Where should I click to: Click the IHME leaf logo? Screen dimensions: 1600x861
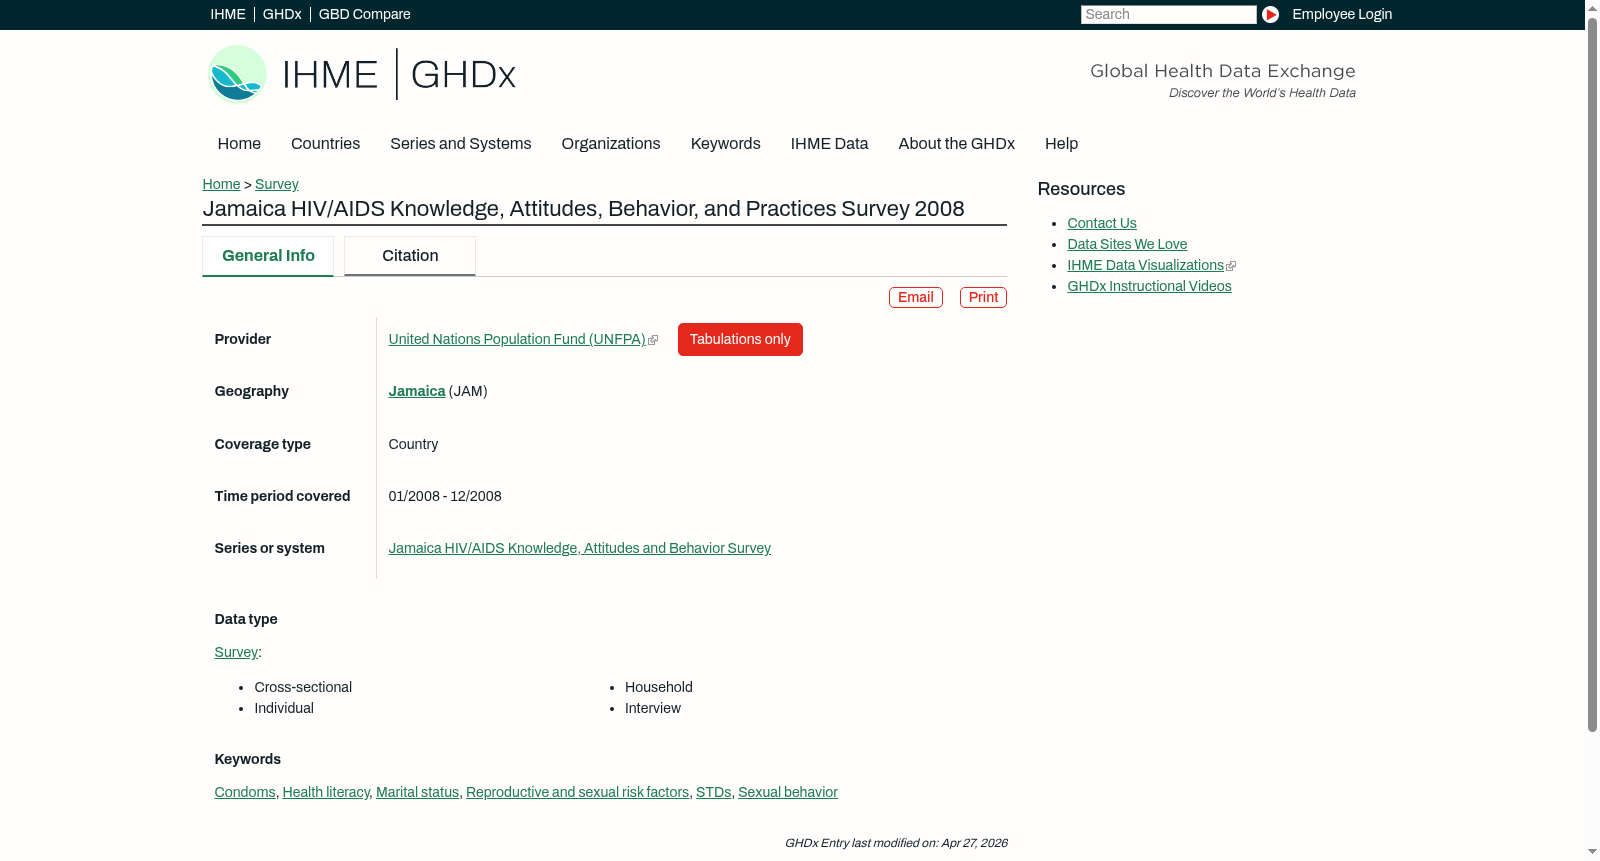237,74
